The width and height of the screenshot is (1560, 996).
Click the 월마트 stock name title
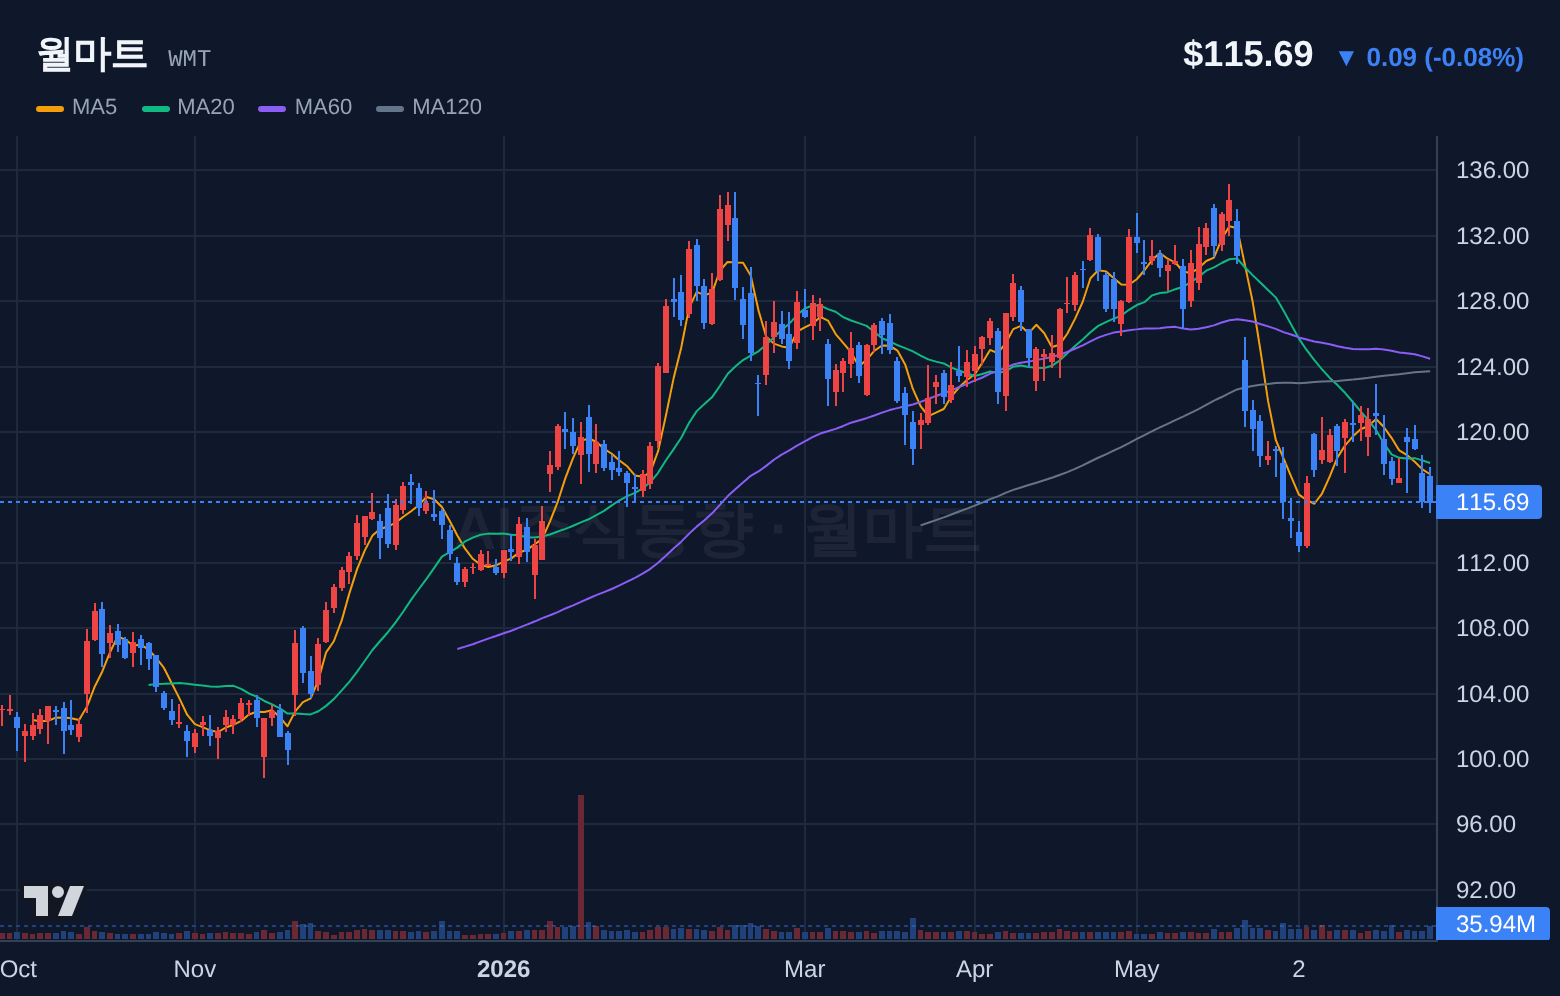coord(92,54)
